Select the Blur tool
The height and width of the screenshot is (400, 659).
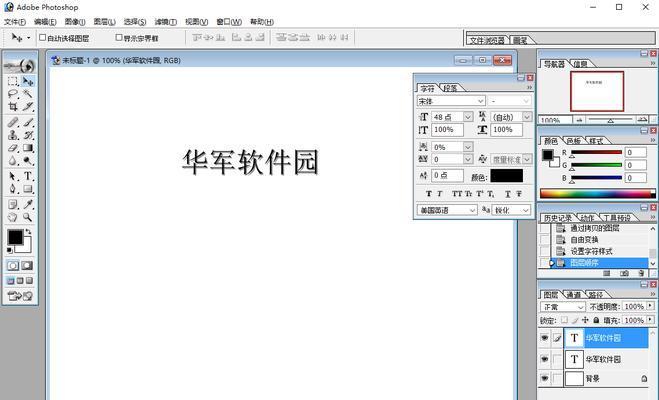13,161
